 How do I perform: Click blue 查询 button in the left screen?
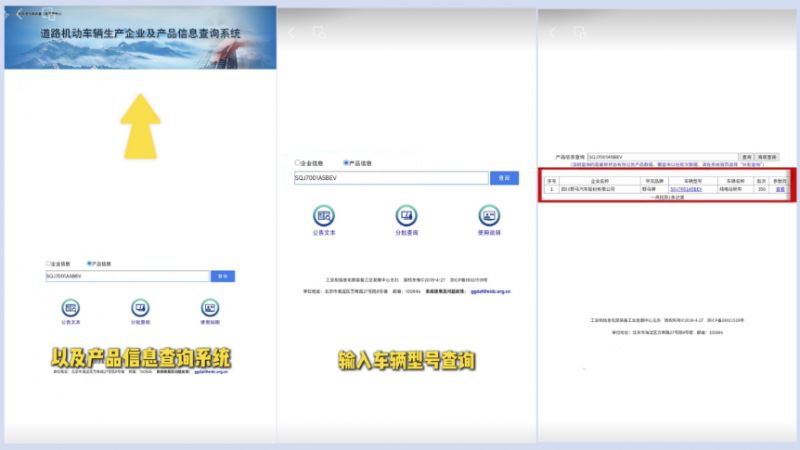222,276
